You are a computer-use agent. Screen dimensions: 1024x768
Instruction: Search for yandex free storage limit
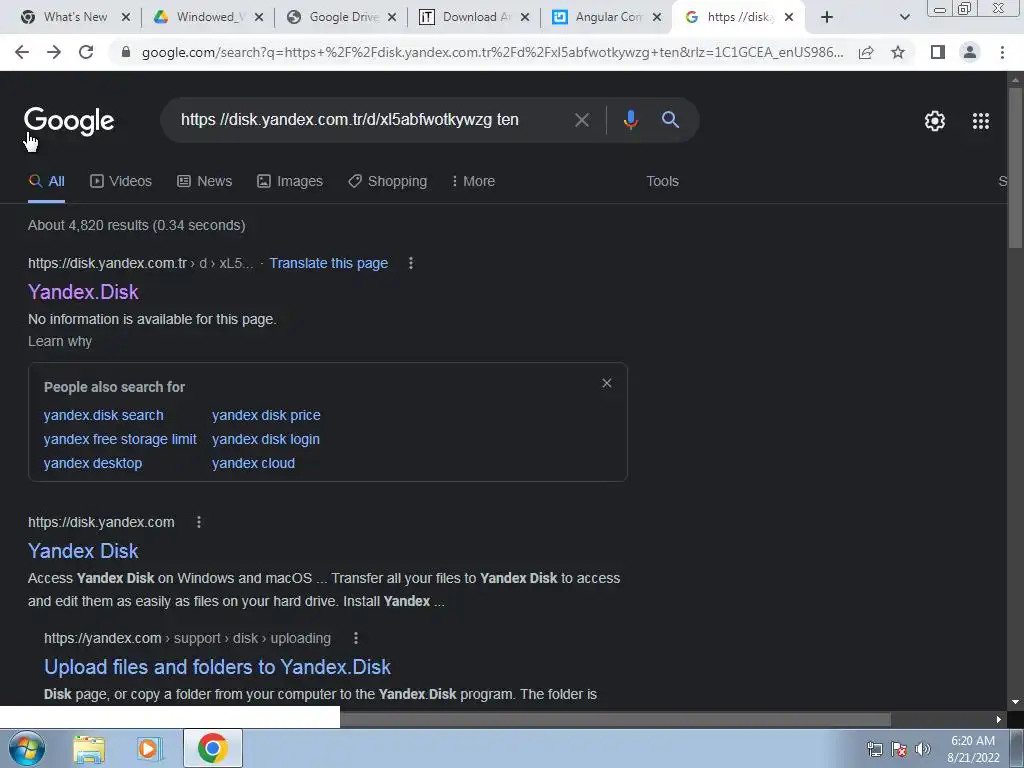(120, 440)
